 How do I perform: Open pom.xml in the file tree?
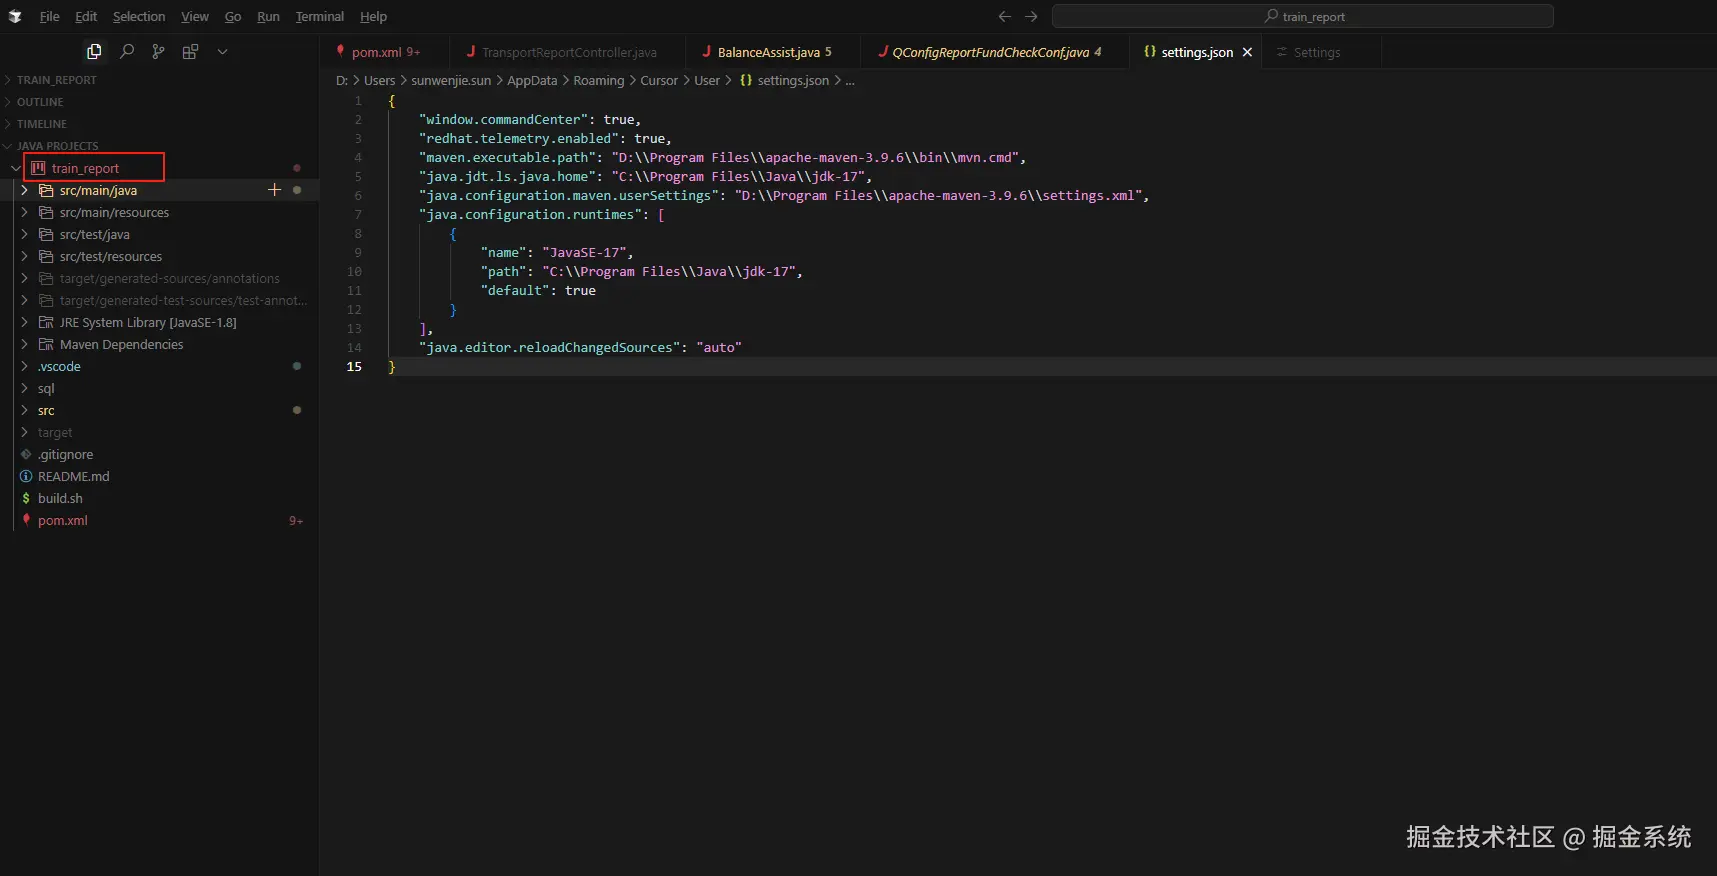point(62,520)
